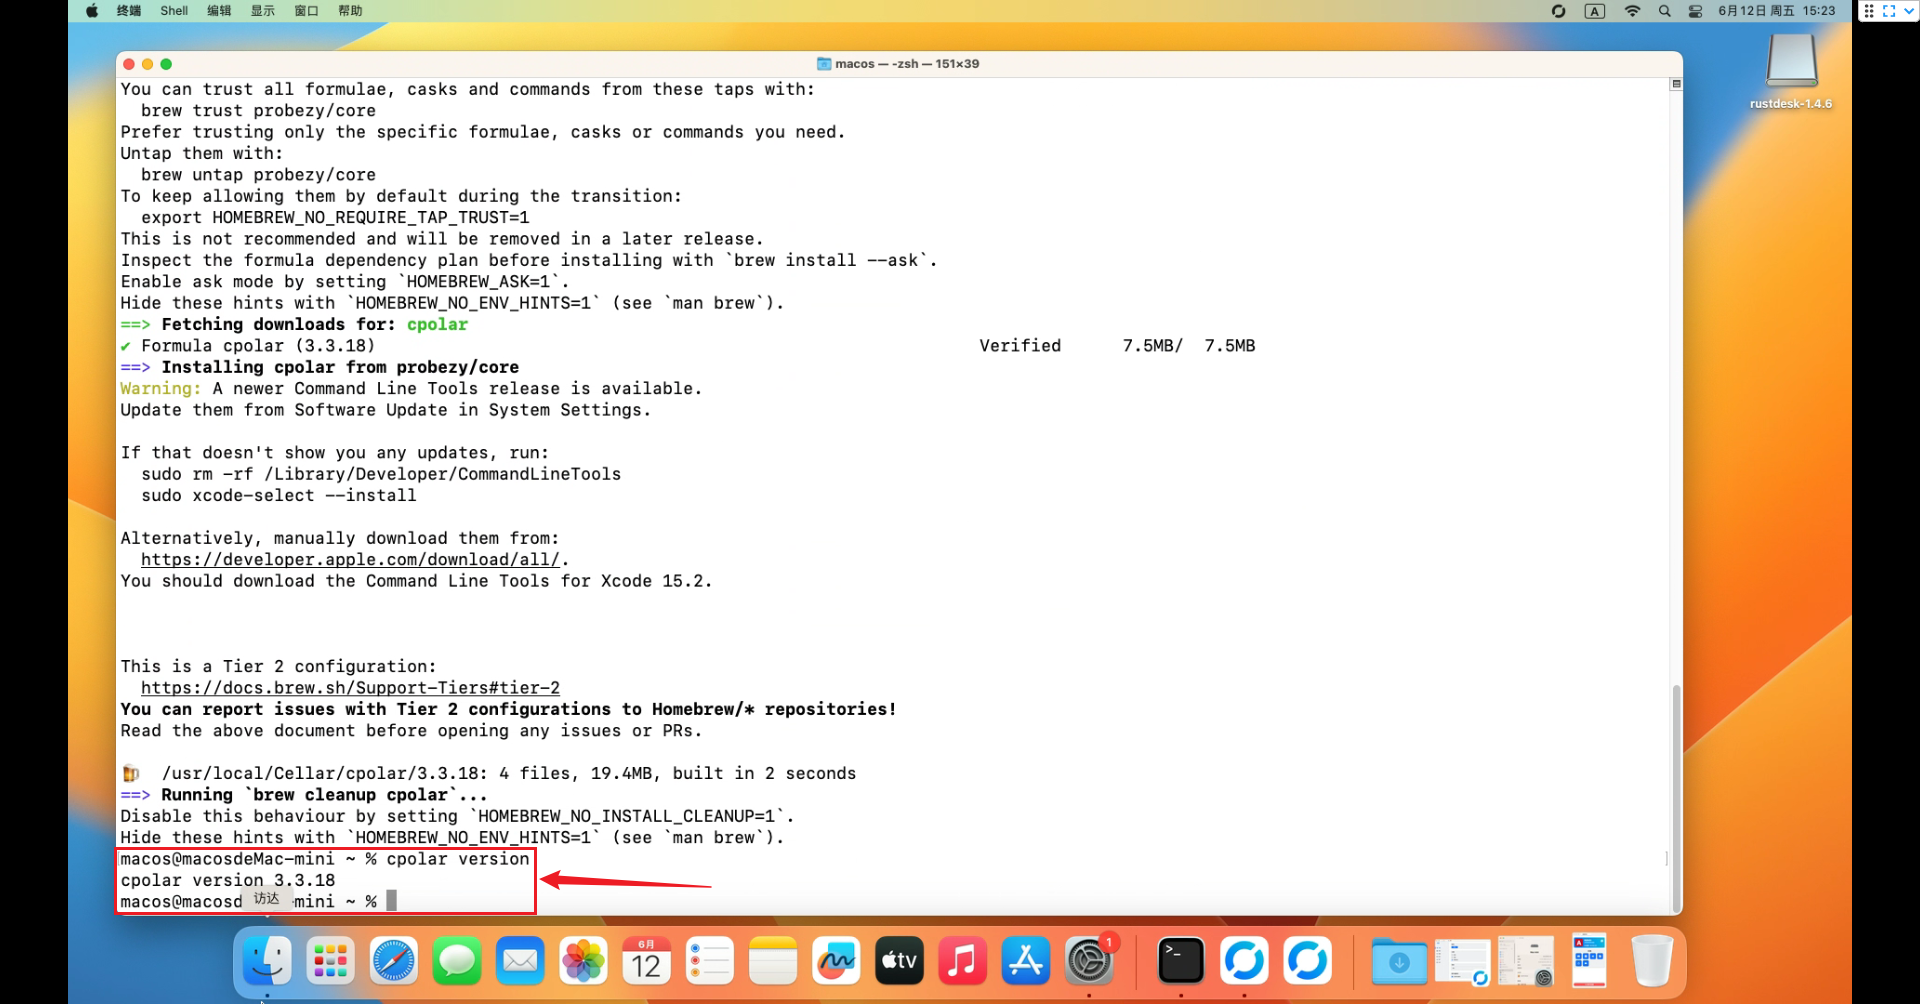Open Control Center from the menu bar

(1696, 11)
